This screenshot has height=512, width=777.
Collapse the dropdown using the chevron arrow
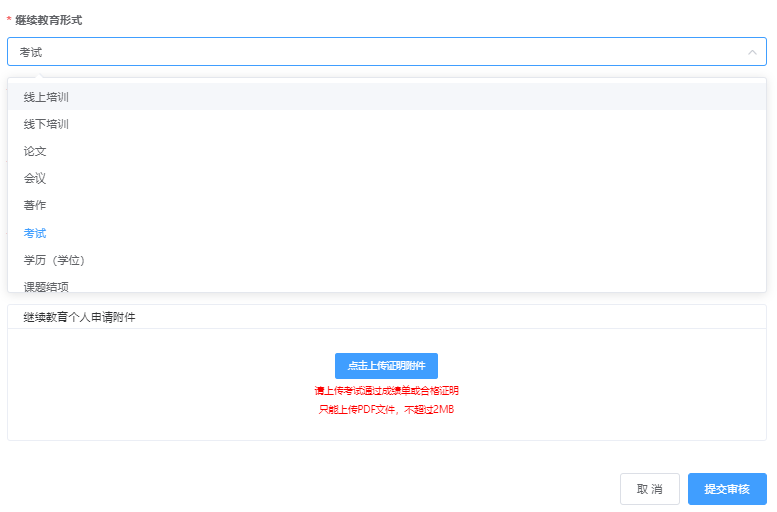tap(751, 52)
